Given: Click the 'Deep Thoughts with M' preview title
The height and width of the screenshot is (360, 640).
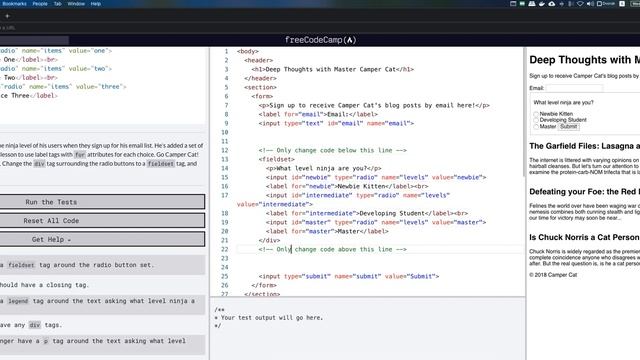Looking at the screenshot, I should click(584, 60).
